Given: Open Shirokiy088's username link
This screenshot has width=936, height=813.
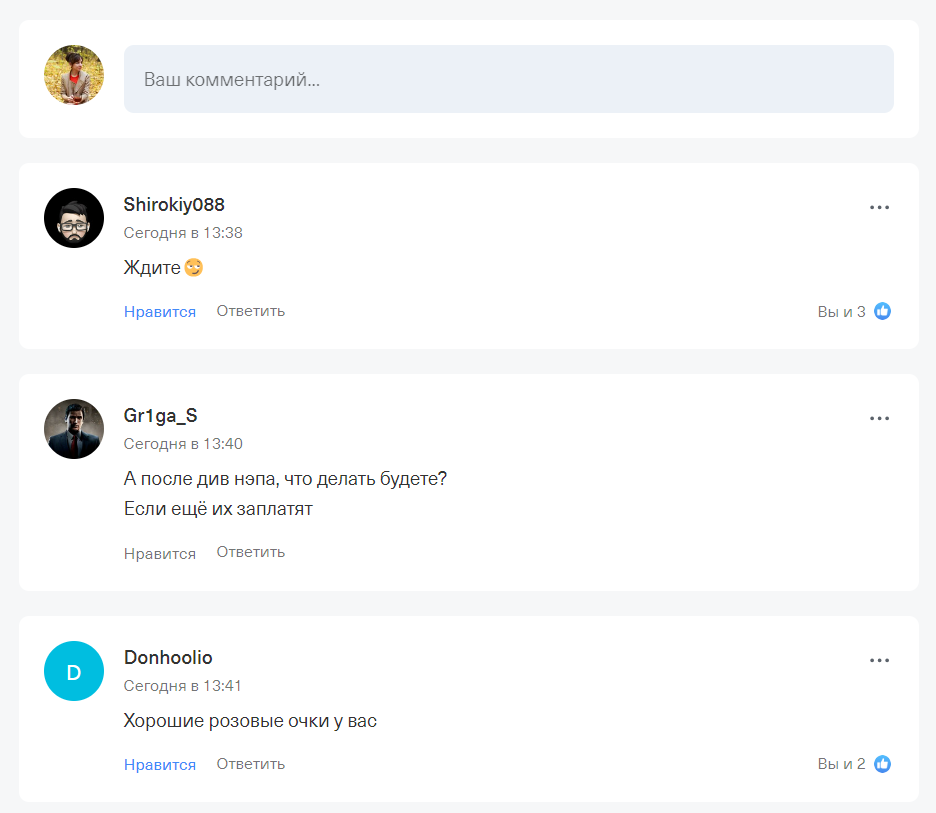Looking at the screenshot, I should tap(173, 204).
